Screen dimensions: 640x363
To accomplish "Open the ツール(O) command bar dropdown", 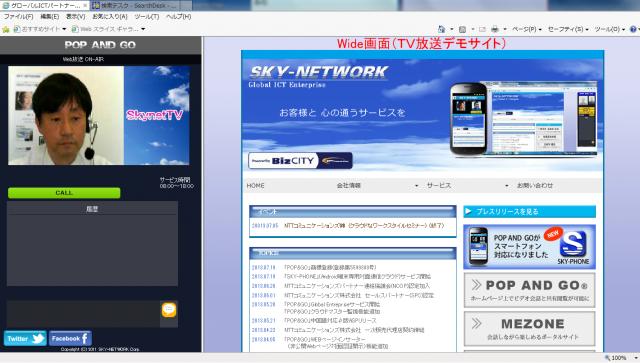I will point(609,29).
